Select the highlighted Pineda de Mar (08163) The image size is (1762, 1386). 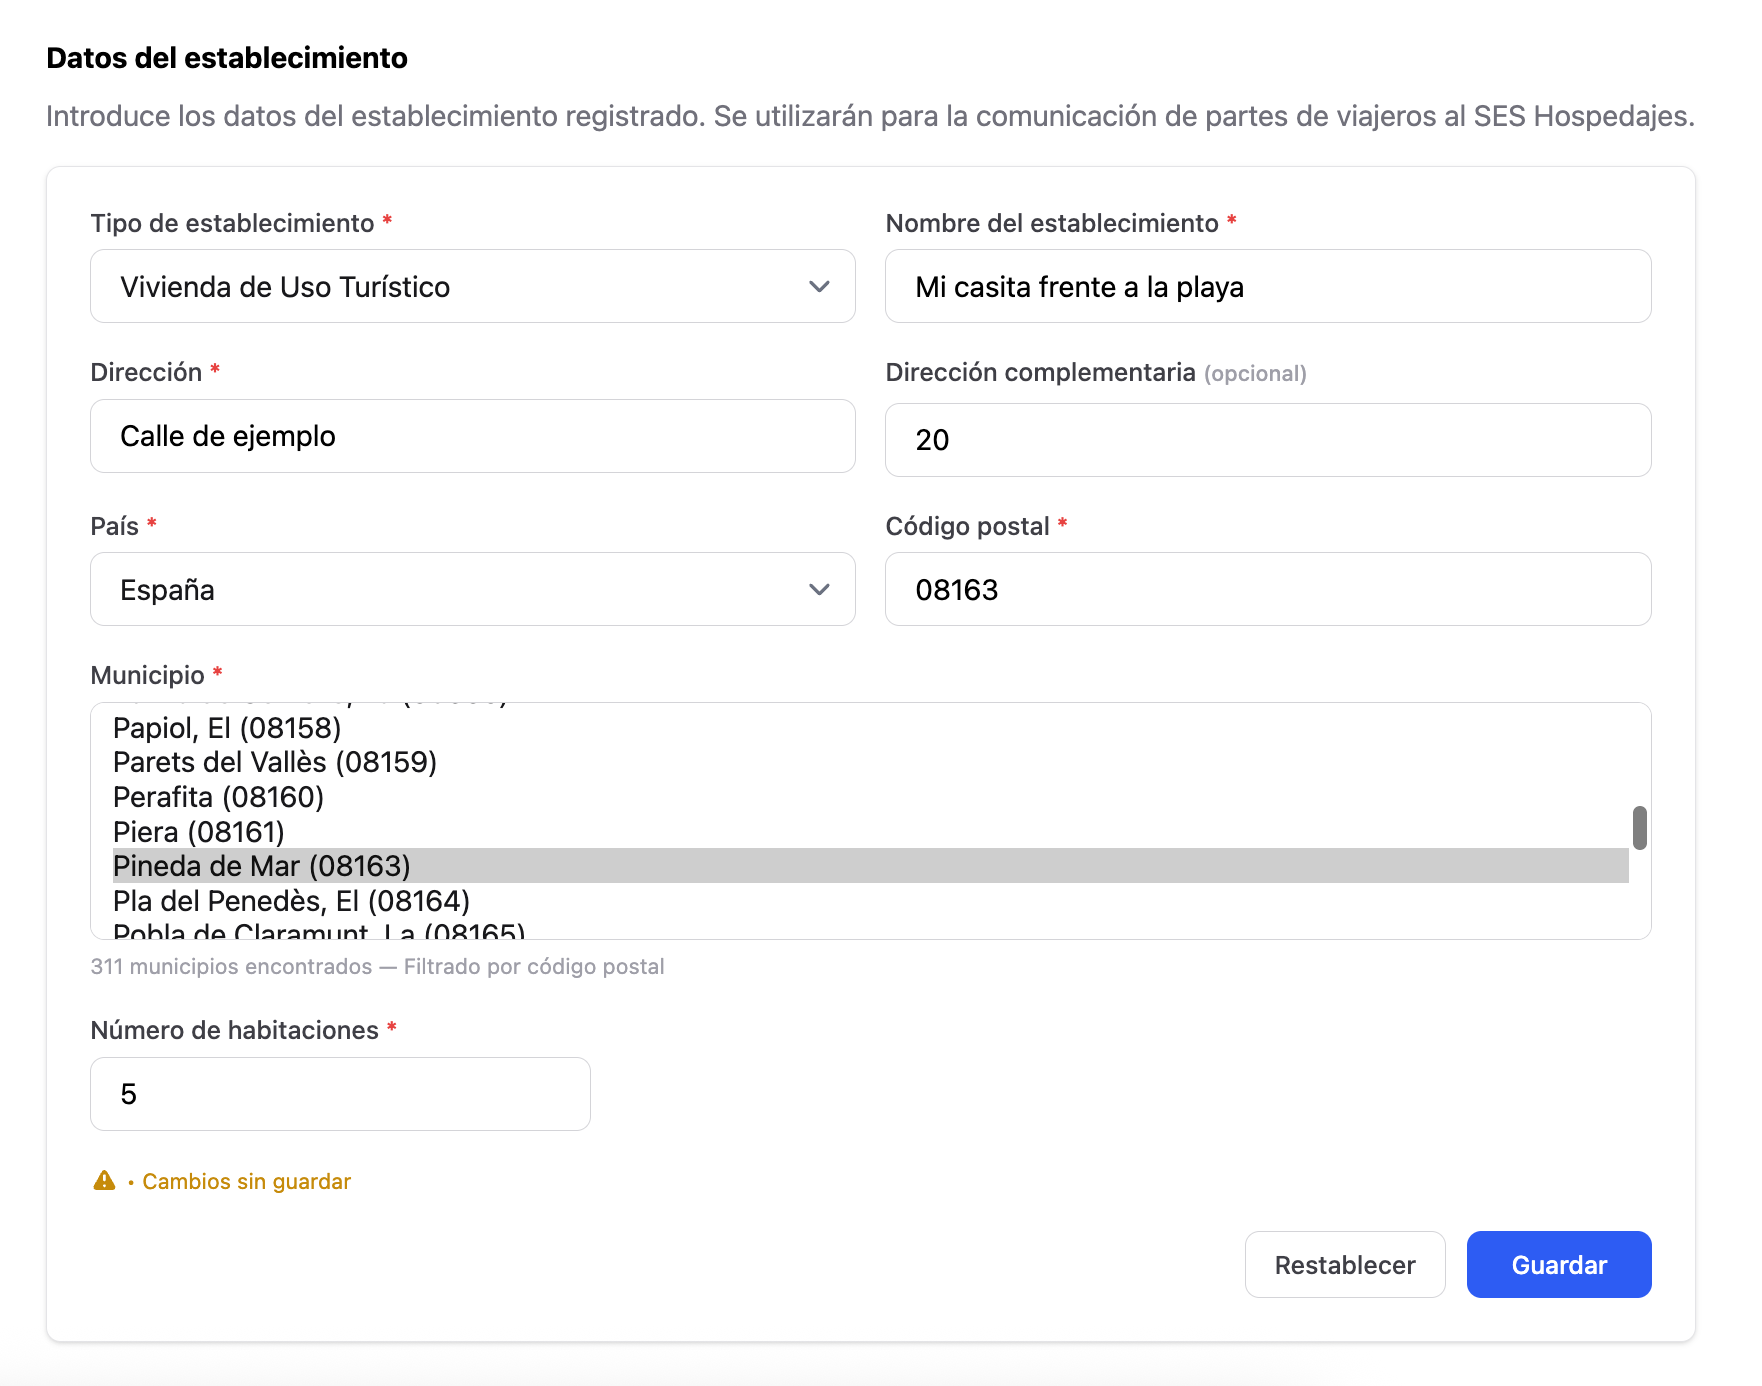[x=870, y=866]
